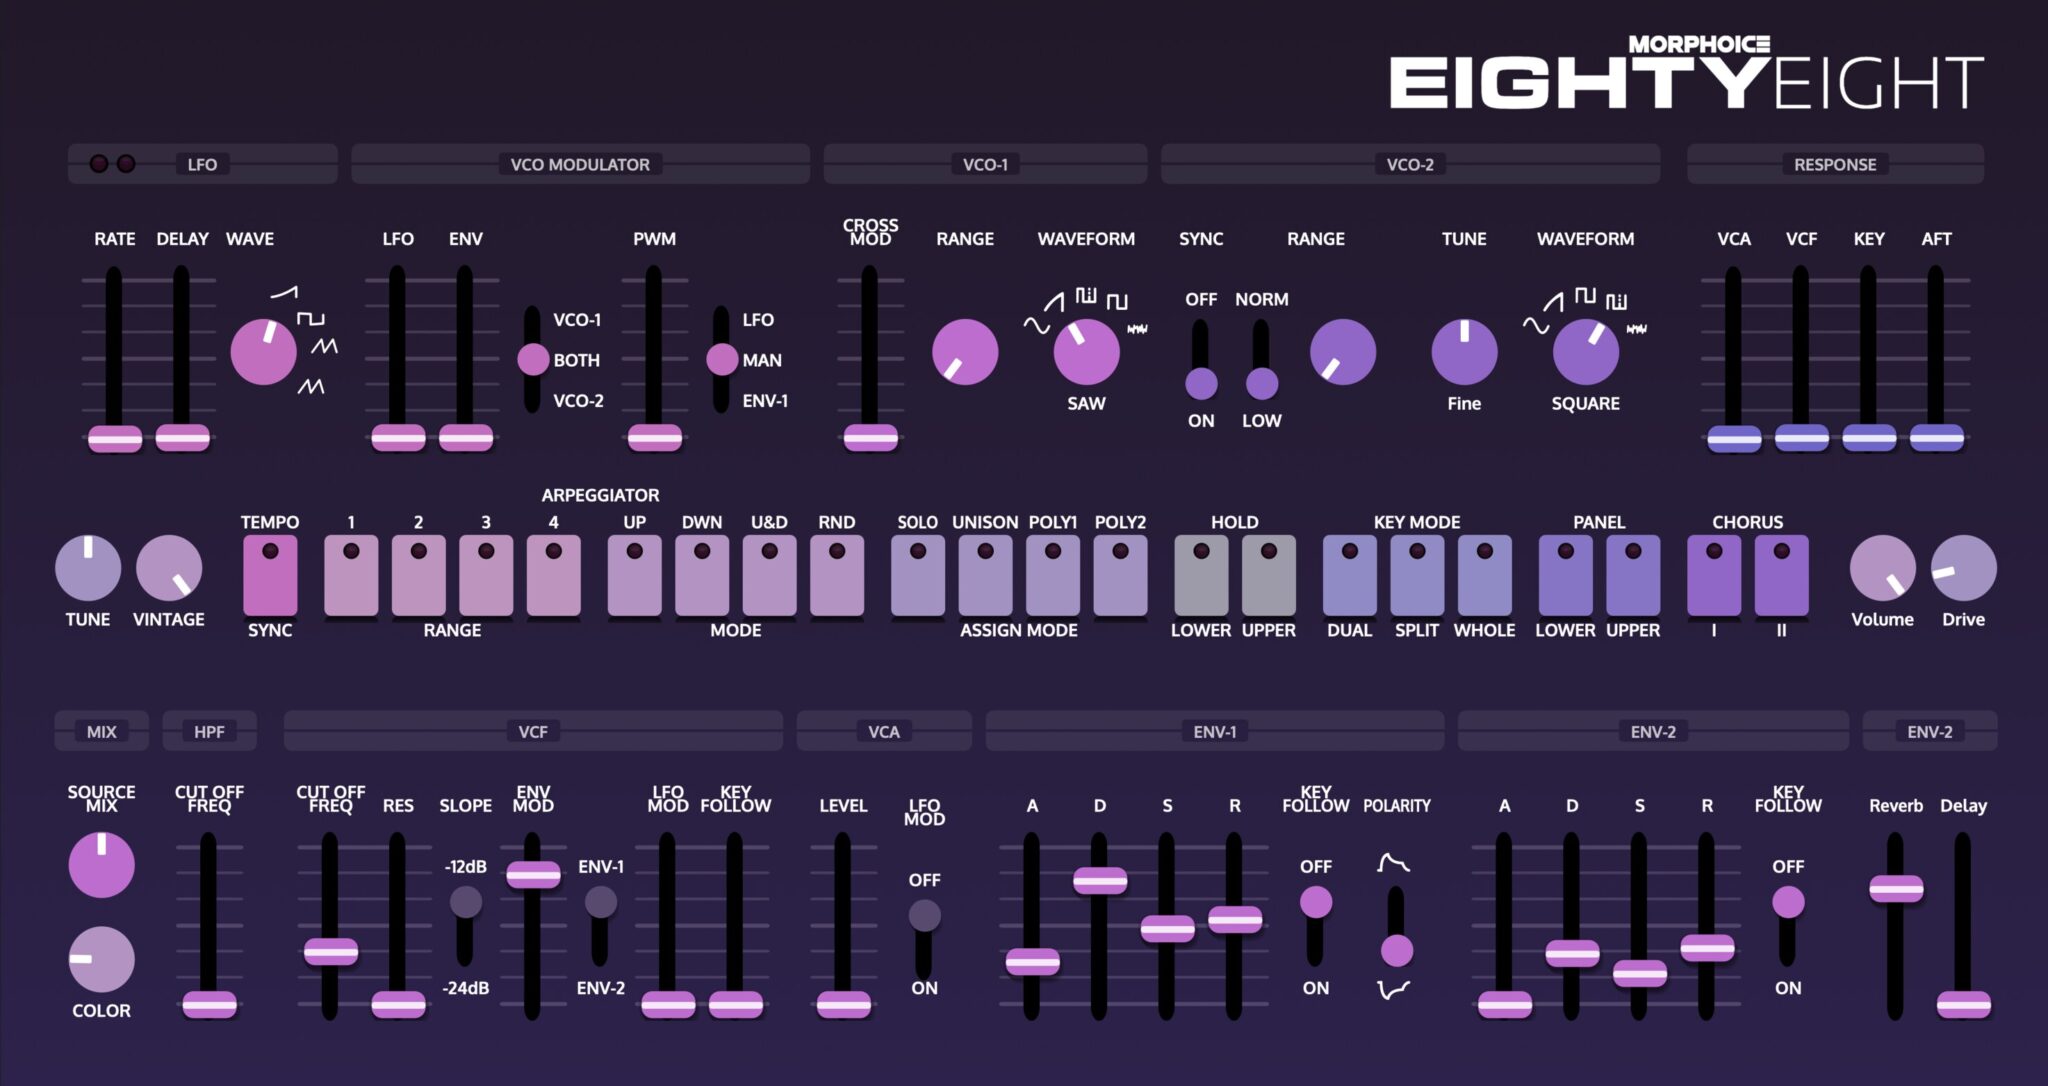Viewport: 2048px width, 1086px height.
Task: Toggle the VCO-2 NORM/LOW range switch
Action: point(1262,360)
